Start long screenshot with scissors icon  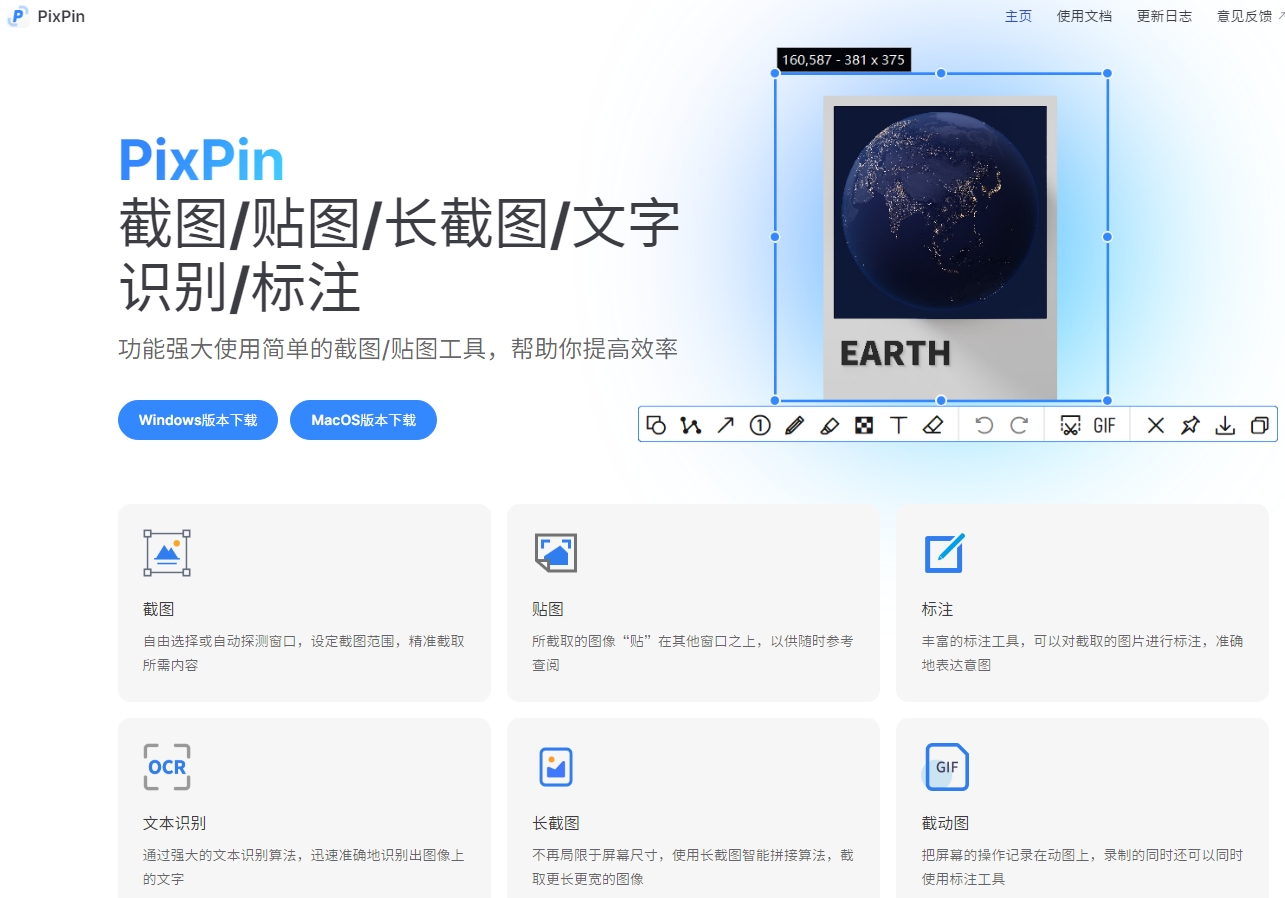coord(1070,425)
